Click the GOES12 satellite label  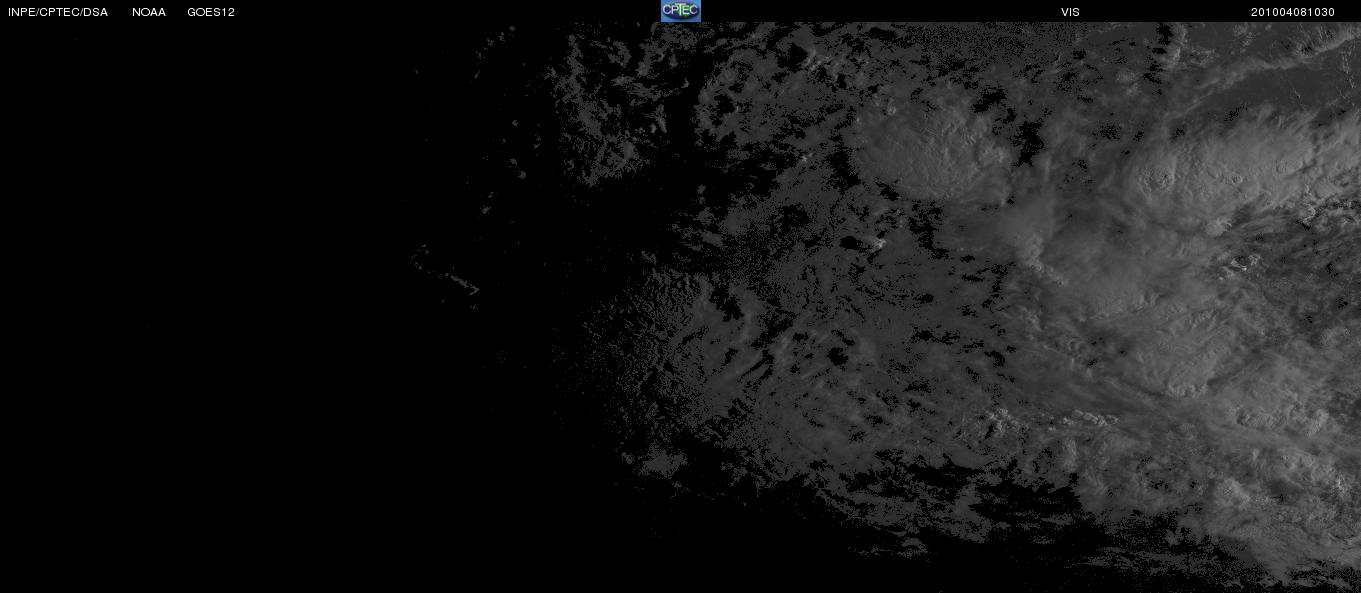pos(211,12)
